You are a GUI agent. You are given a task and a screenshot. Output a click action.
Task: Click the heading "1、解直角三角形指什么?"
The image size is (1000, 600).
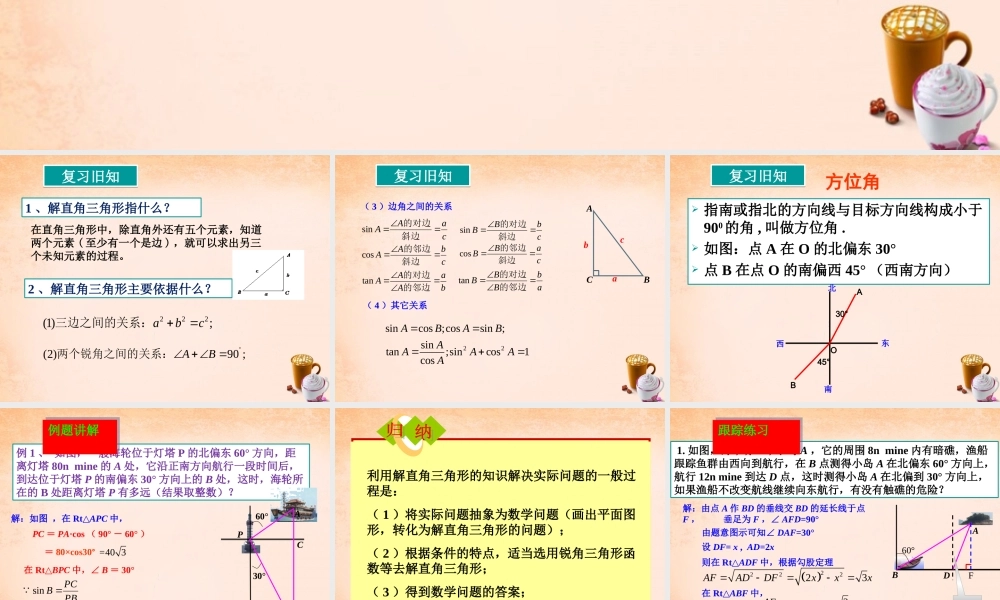112,208
